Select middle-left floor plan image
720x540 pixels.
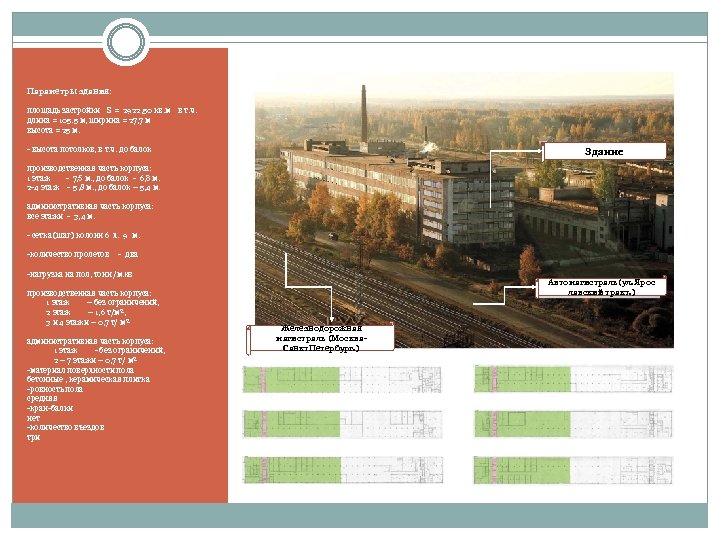point(343,424)
